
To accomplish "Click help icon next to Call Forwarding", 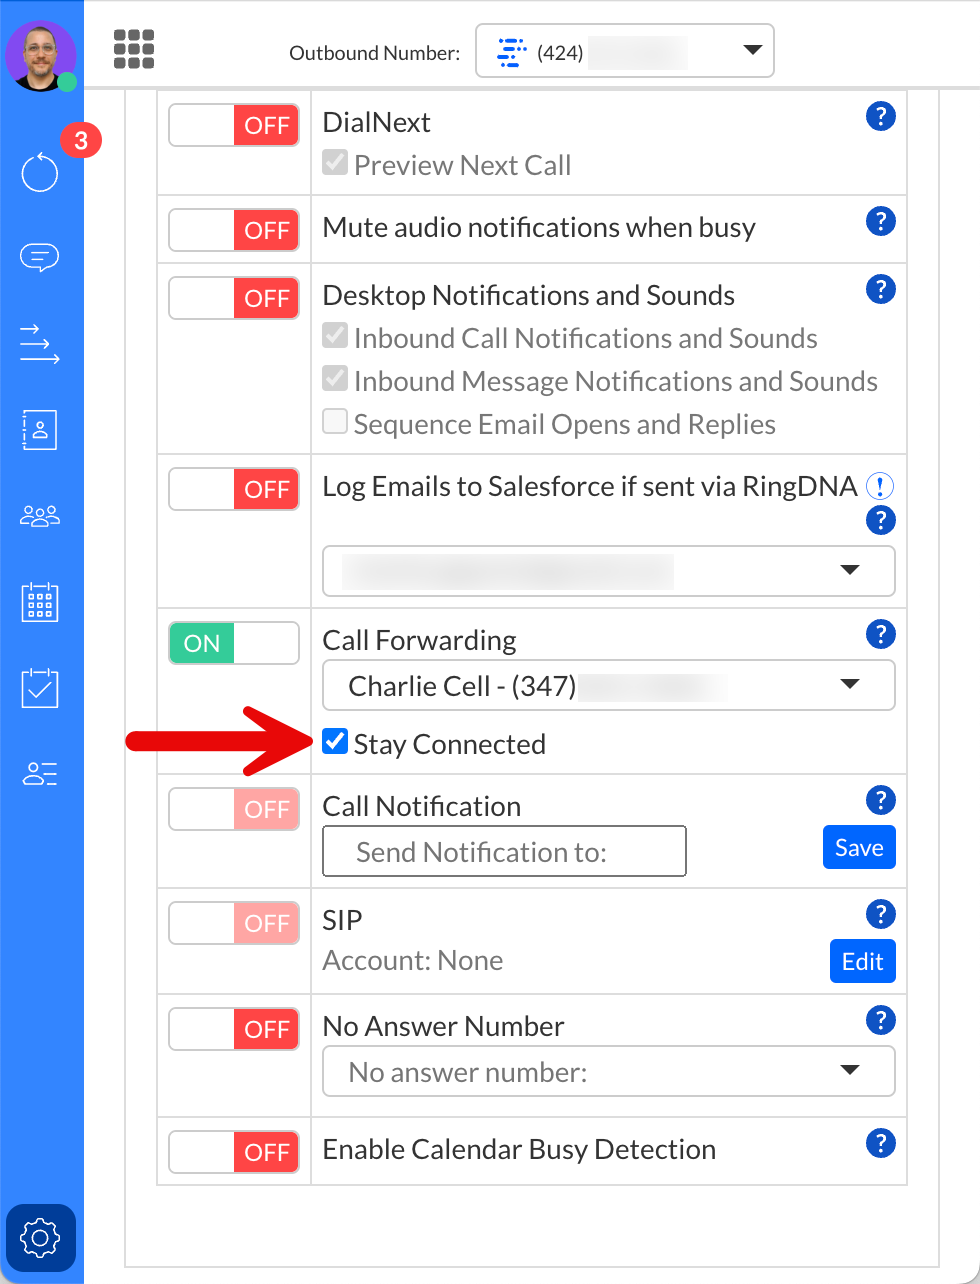I will click(x=880, y=634).
